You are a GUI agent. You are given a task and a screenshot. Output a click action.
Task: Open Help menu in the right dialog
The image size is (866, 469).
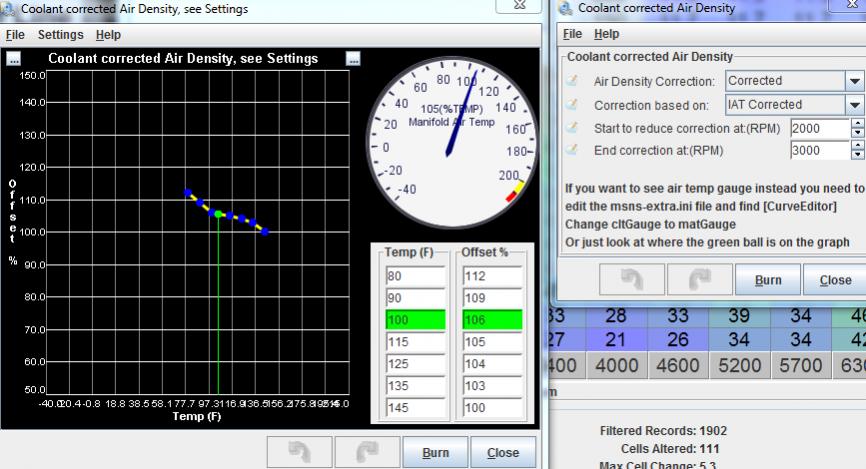click(x=607, y=34)
